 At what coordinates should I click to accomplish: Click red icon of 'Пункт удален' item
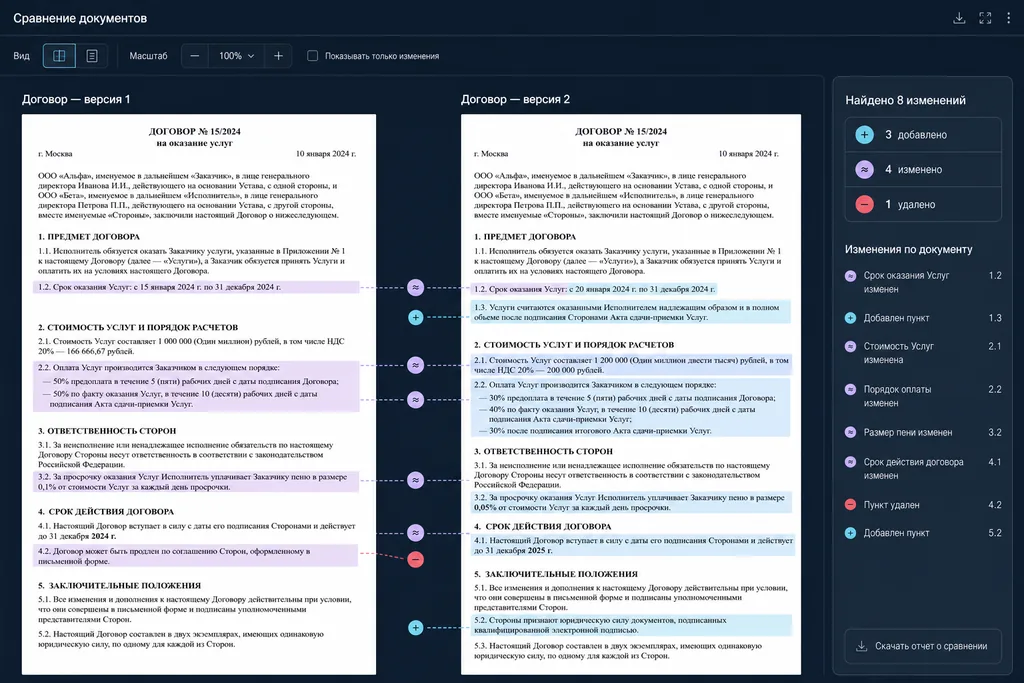pos(850,505)
